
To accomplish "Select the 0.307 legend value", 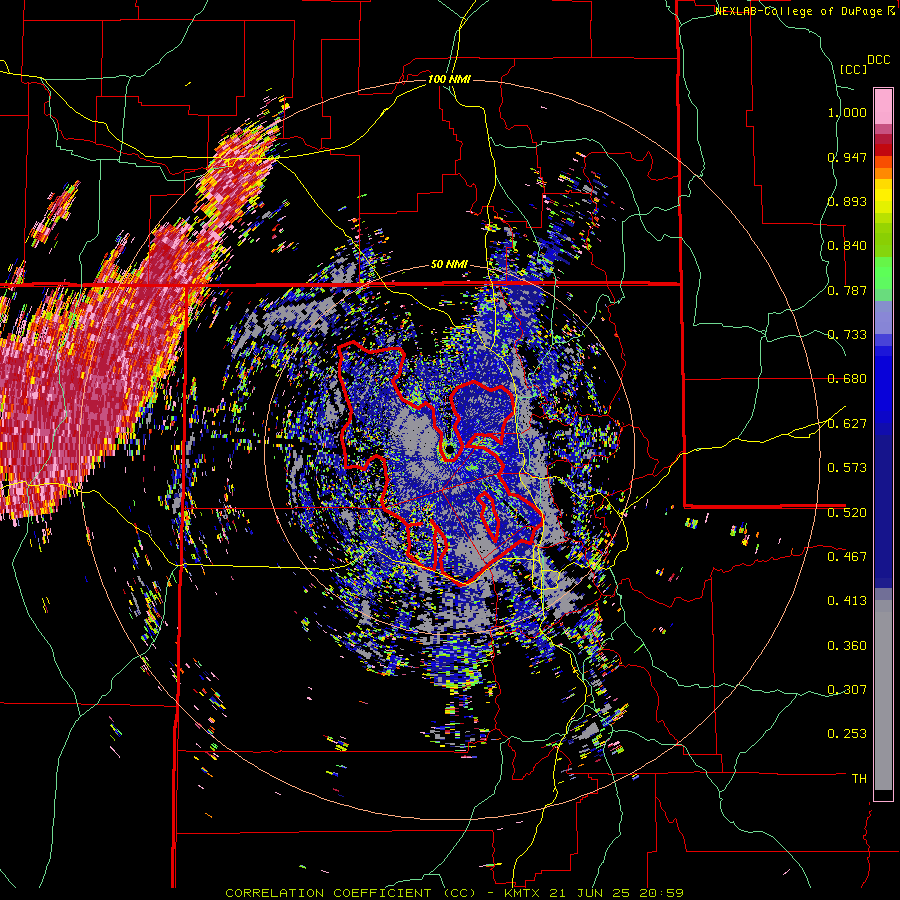I will click(x=847, y=689).
